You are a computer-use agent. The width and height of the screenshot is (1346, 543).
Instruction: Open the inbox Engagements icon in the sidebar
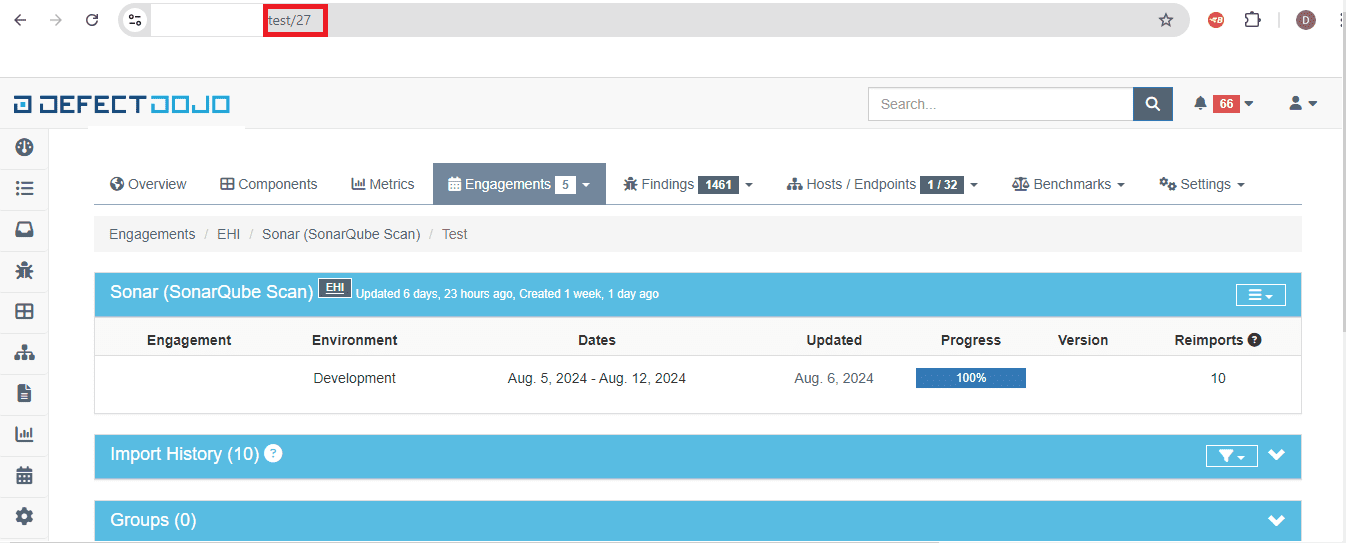(x=25, y=229)
